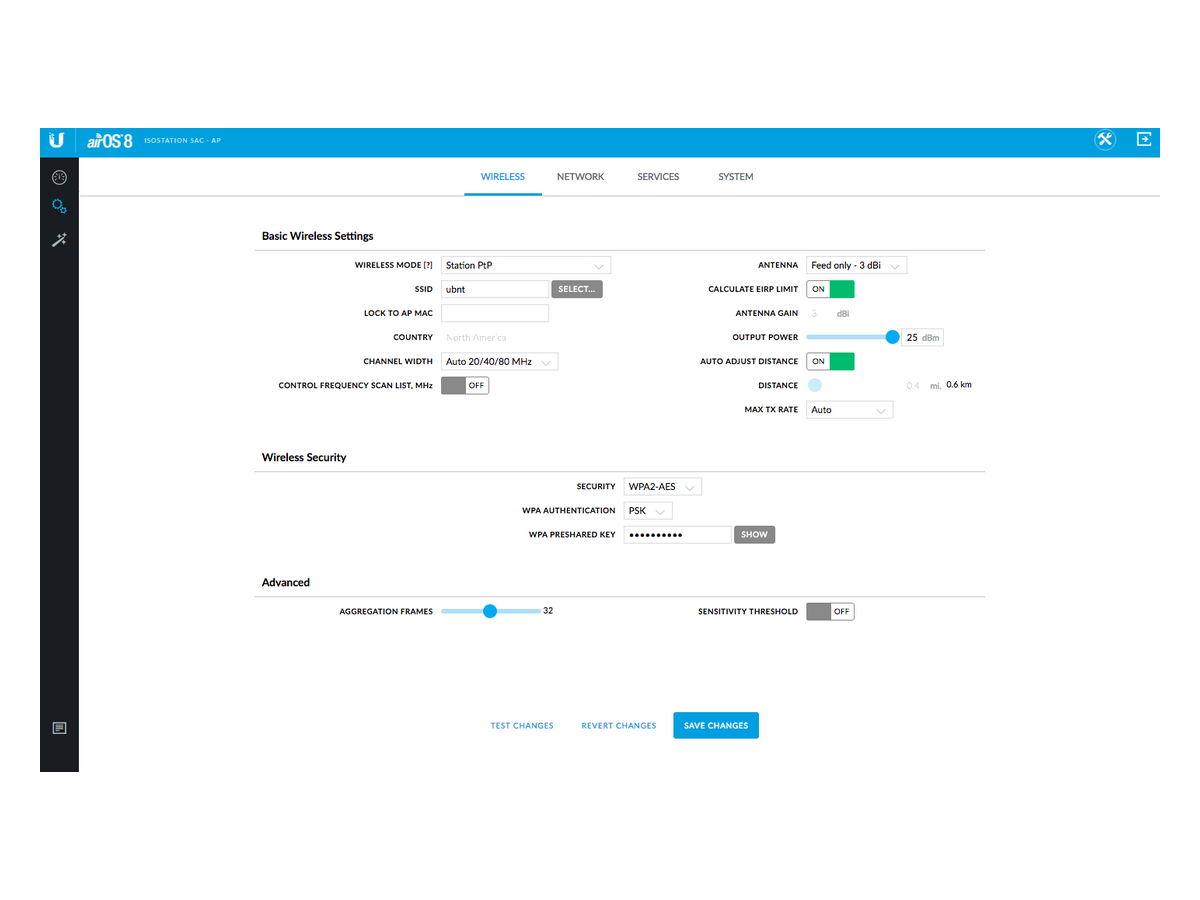The width and height of the screenshot is (1200, 900).
Task: Switch to the Network tab
Action: (x=581, y=177)
